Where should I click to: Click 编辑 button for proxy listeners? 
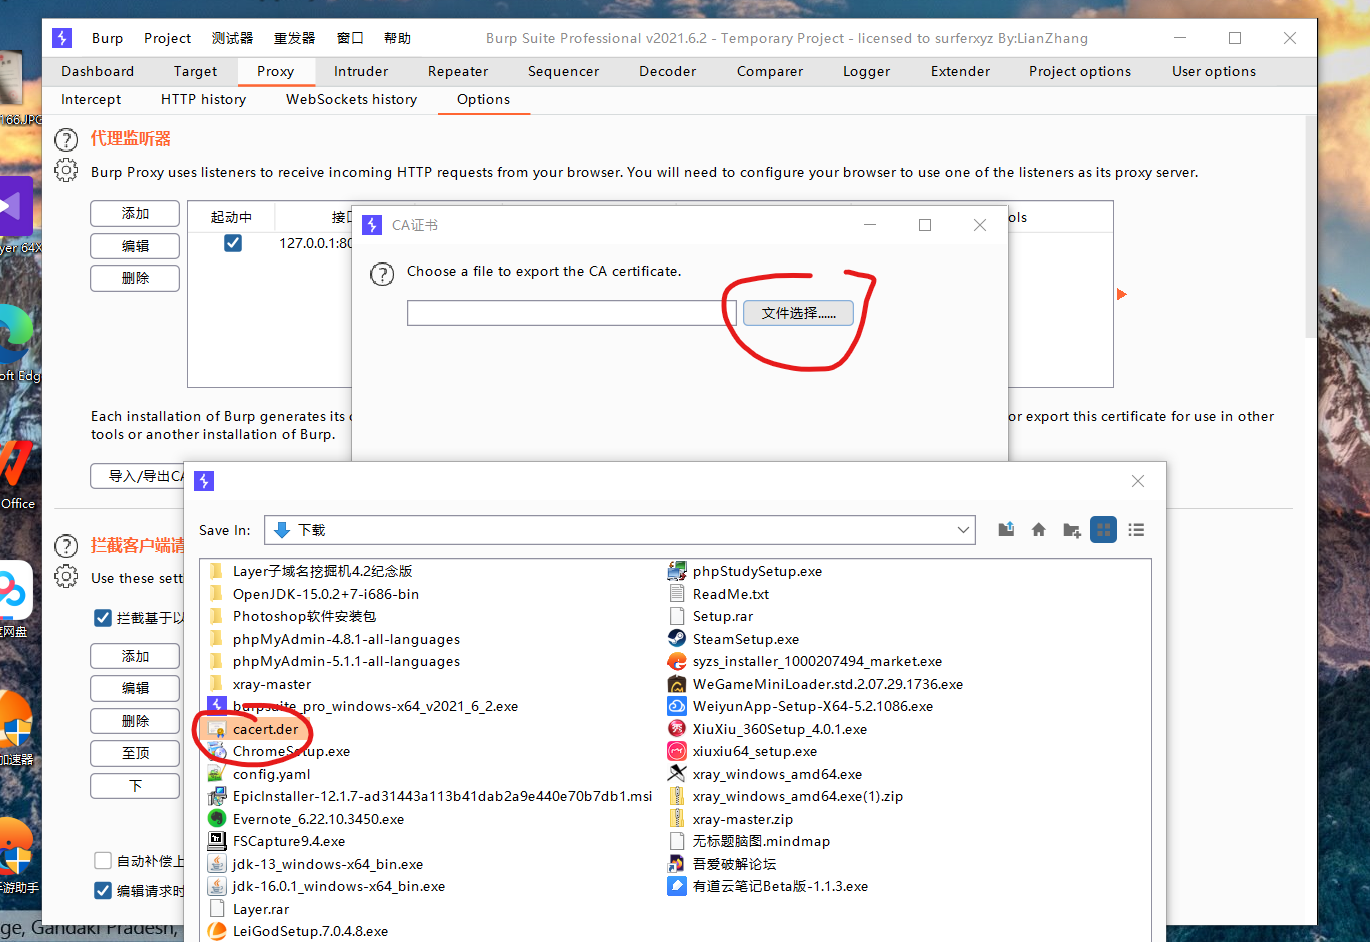tap(135, 245)
